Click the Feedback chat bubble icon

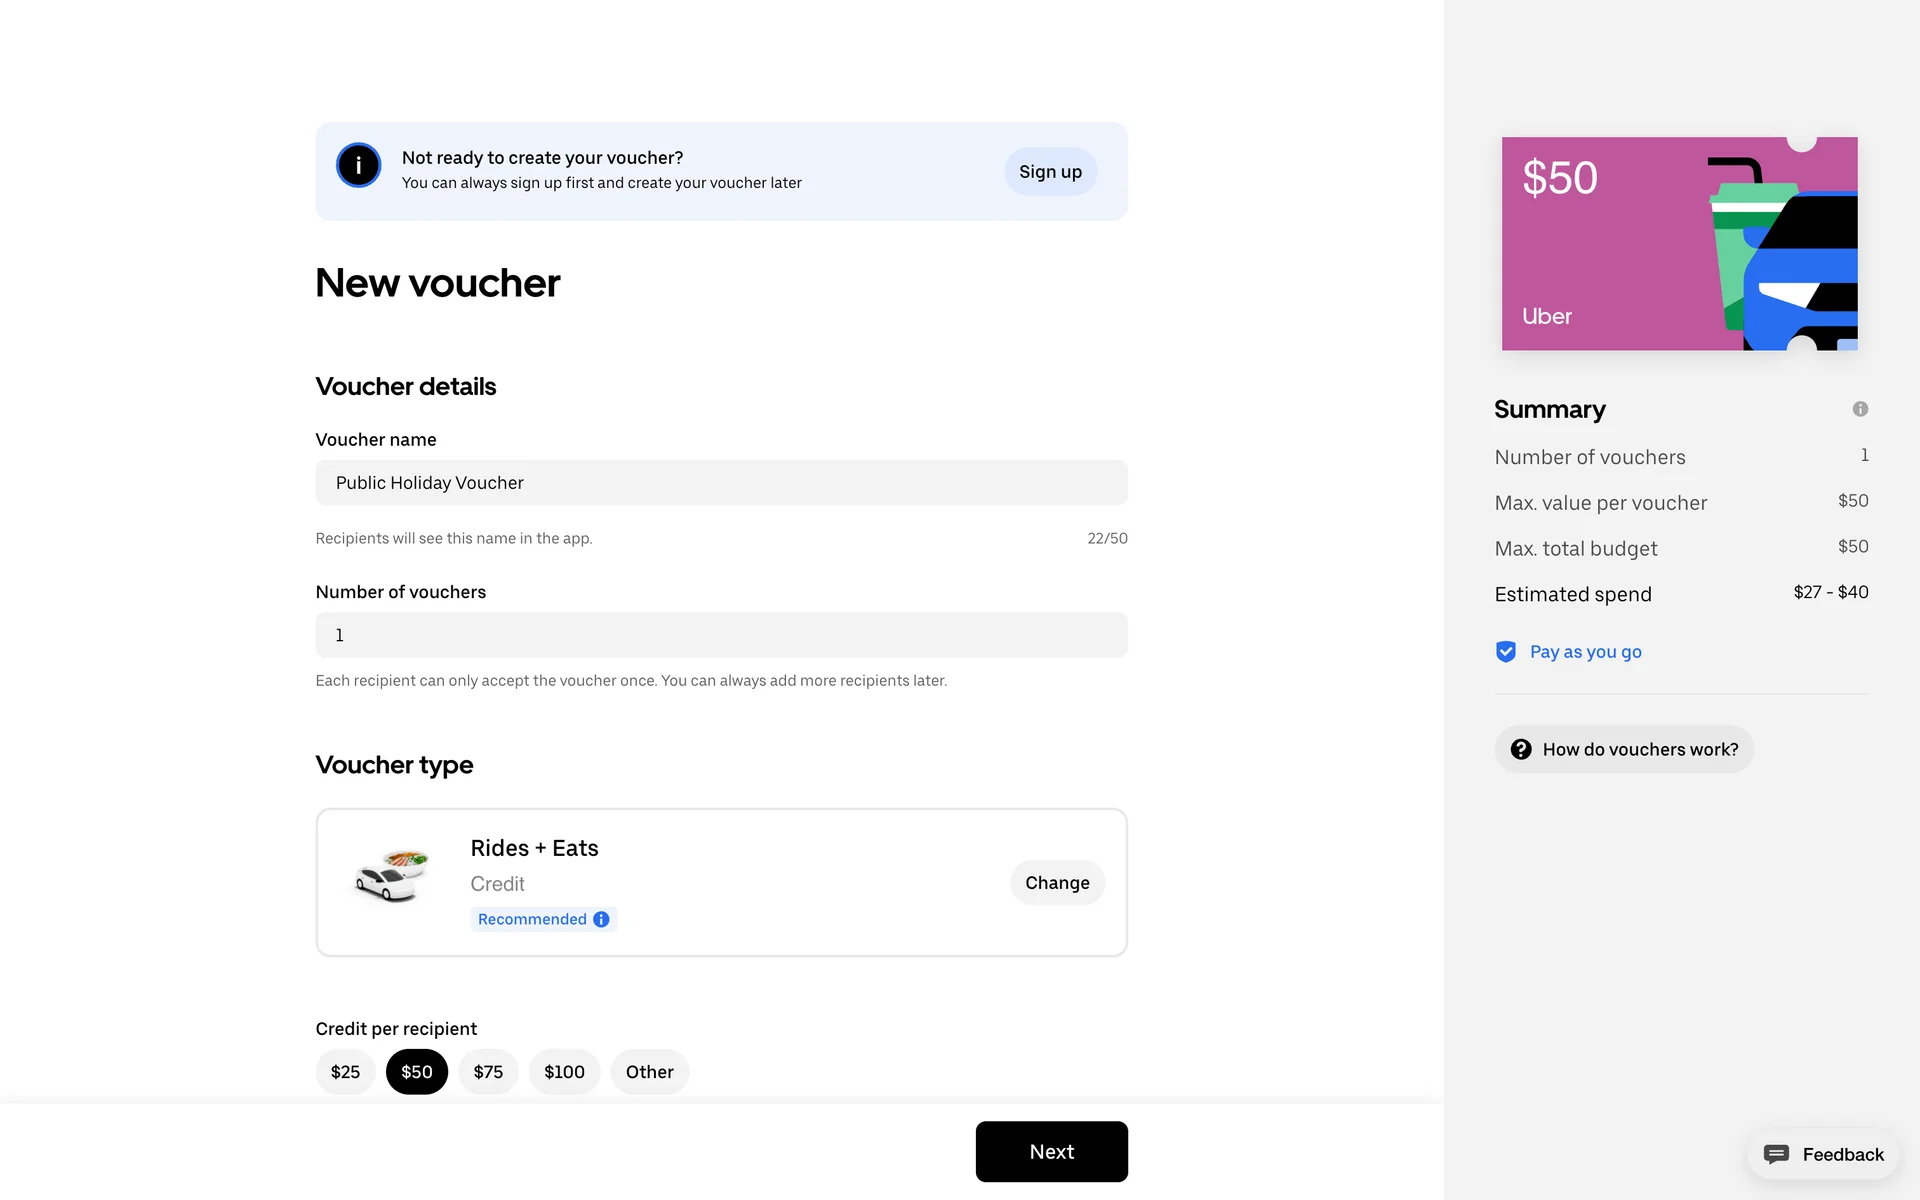(1776, 1154)
